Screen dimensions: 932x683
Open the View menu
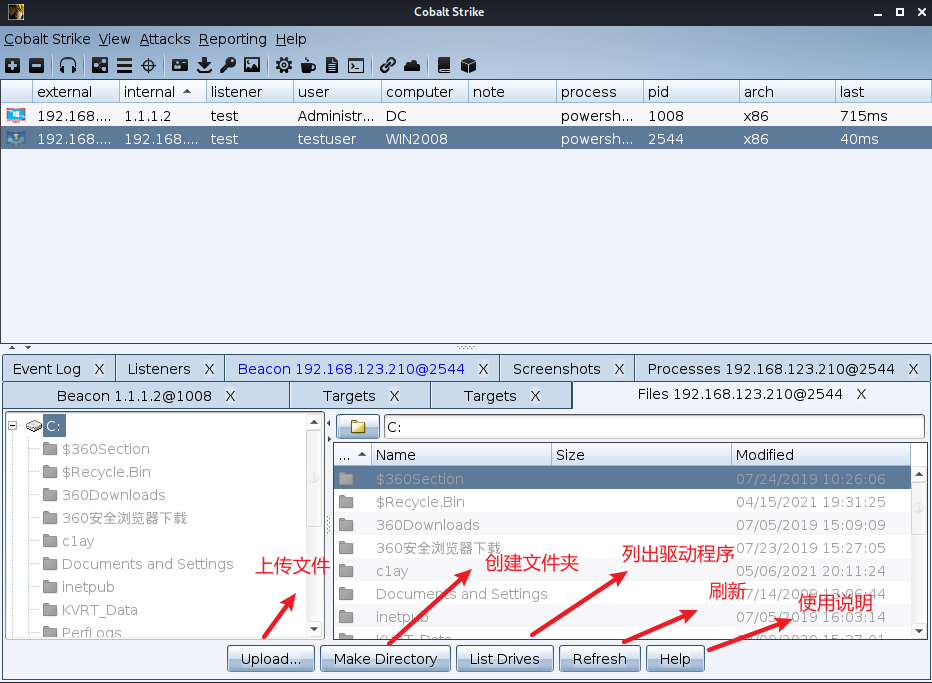pyautogui.click(x=114, y=39)
